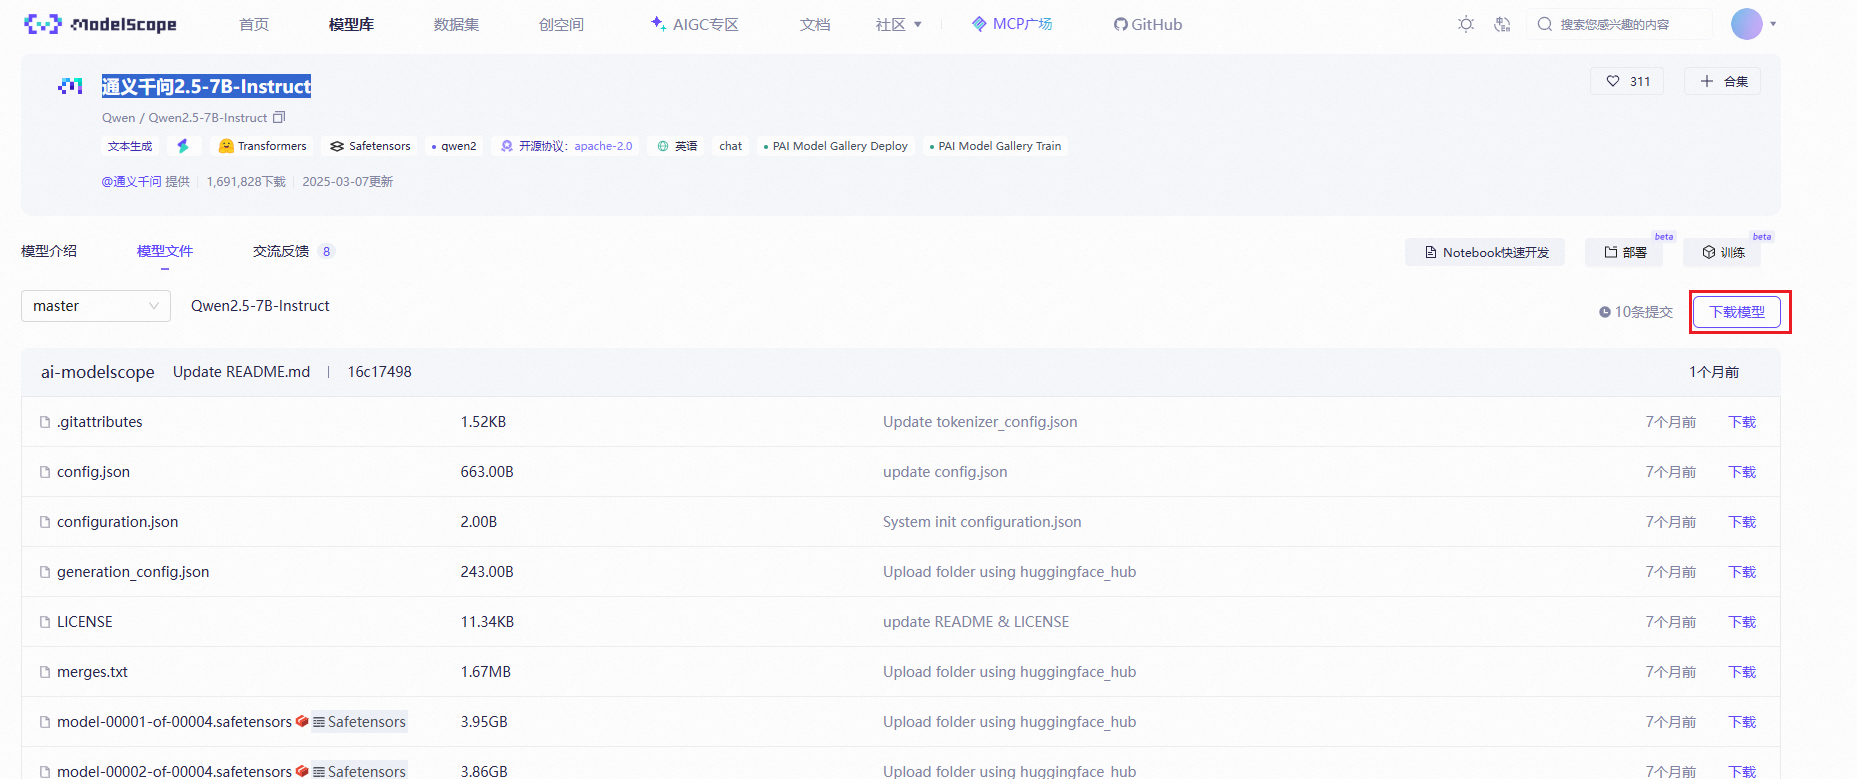Open 模型库 in the navigation
Image resolution: width=1857 pixels, height=779 pixels.
[351, 24]
